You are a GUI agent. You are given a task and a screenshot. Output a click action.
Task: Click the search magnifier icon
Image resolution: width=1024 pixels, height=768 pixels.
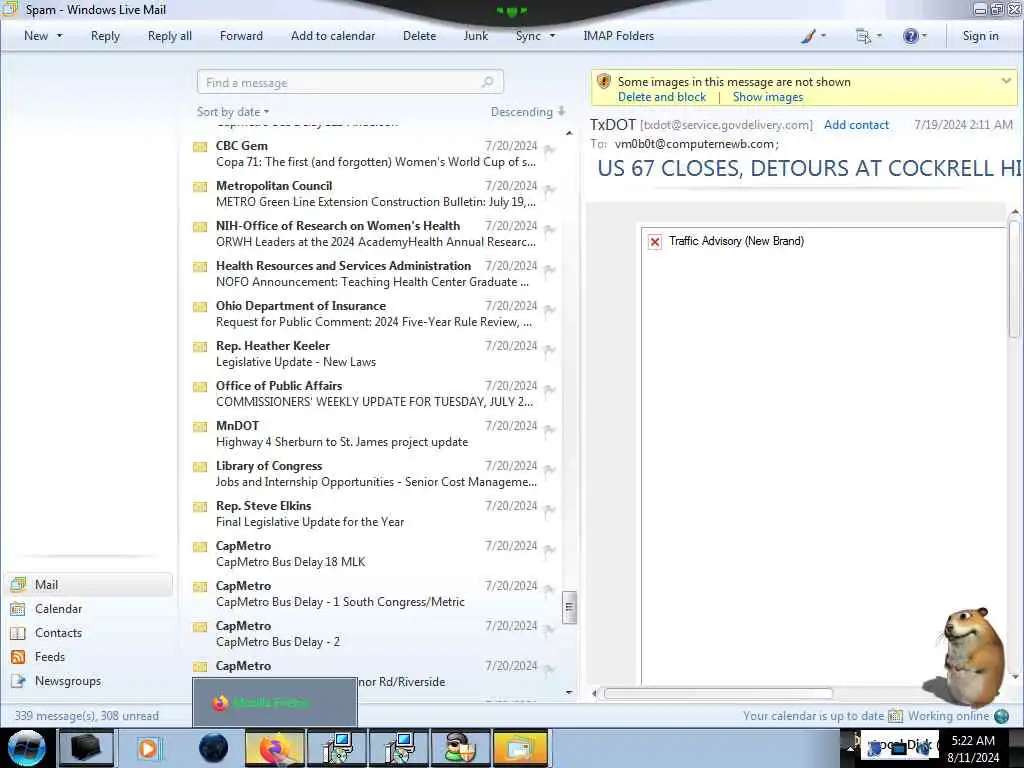(487, 82)
